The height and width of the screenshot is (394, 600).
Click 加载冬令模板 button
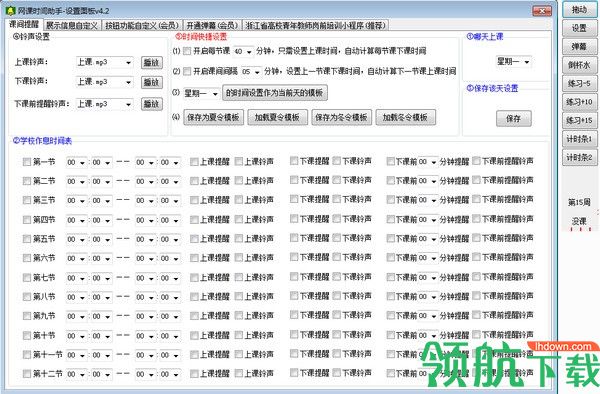coord(406,117)
